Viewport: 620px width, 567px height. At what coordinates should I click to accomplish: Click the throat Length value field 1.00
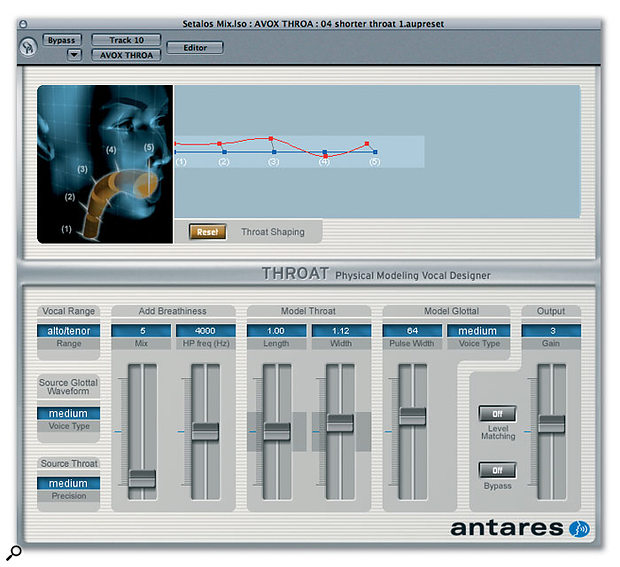pyautogui.click(x=276, y=331)
